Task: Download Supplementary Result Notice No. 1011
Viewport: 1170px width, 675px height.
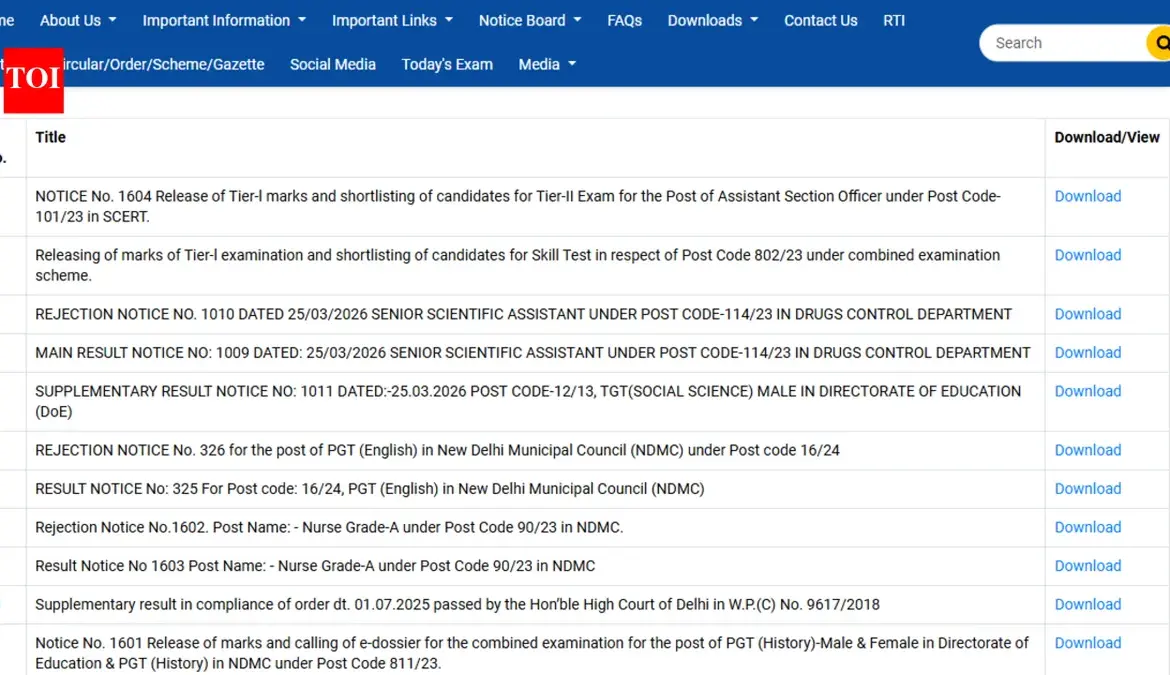Action: [x=1087, y=392]
